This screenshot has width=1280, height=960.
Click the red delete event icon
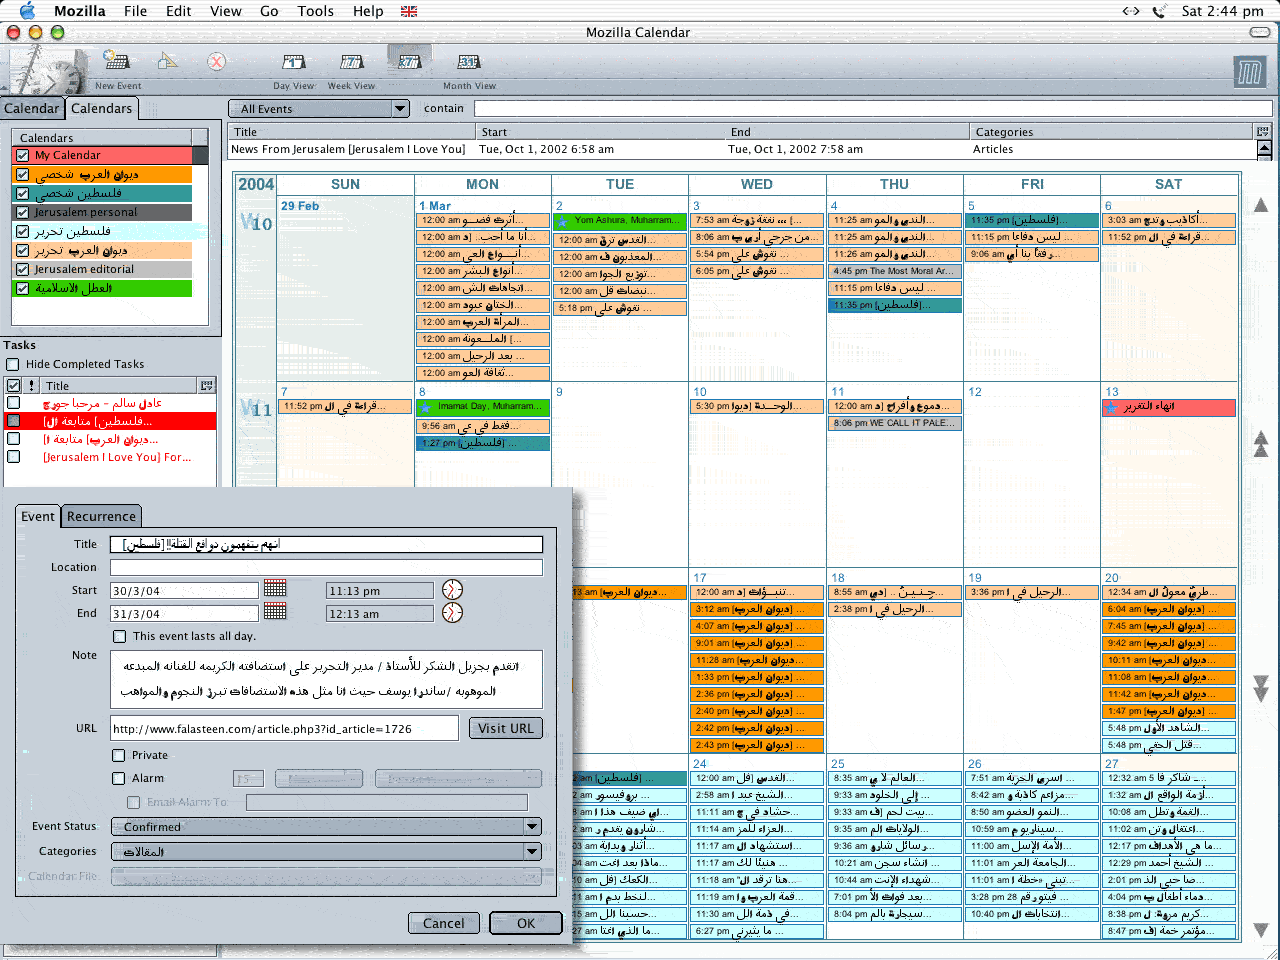coord(216,62)
